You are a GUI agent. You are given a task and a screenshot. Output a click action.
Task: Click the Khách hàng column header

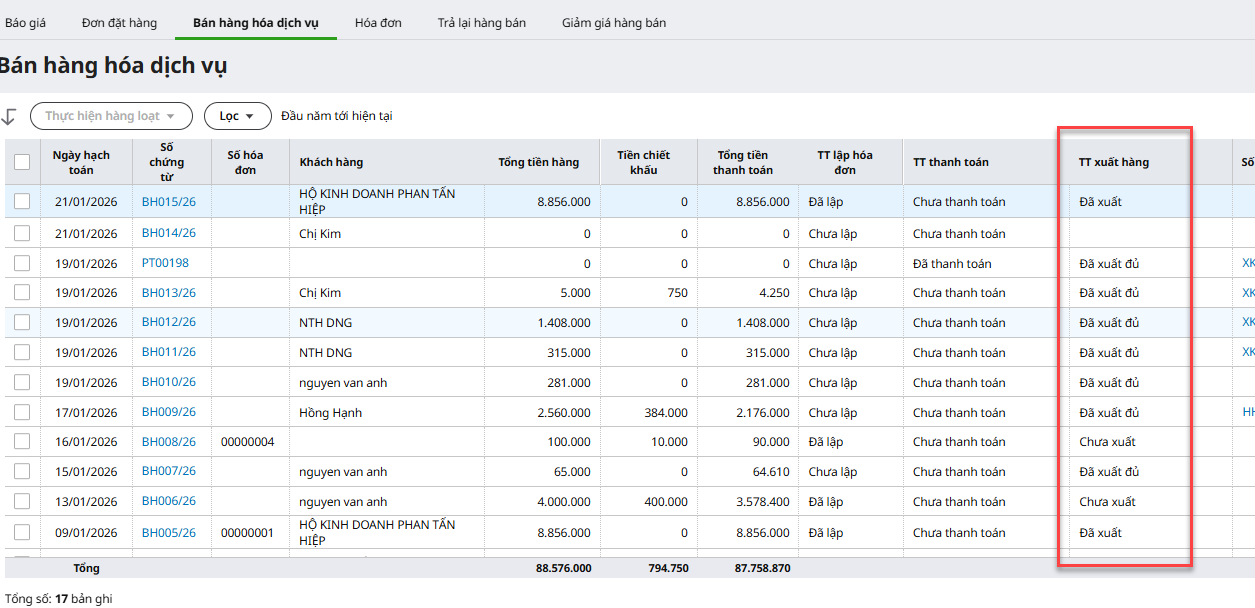coord(331,162)
